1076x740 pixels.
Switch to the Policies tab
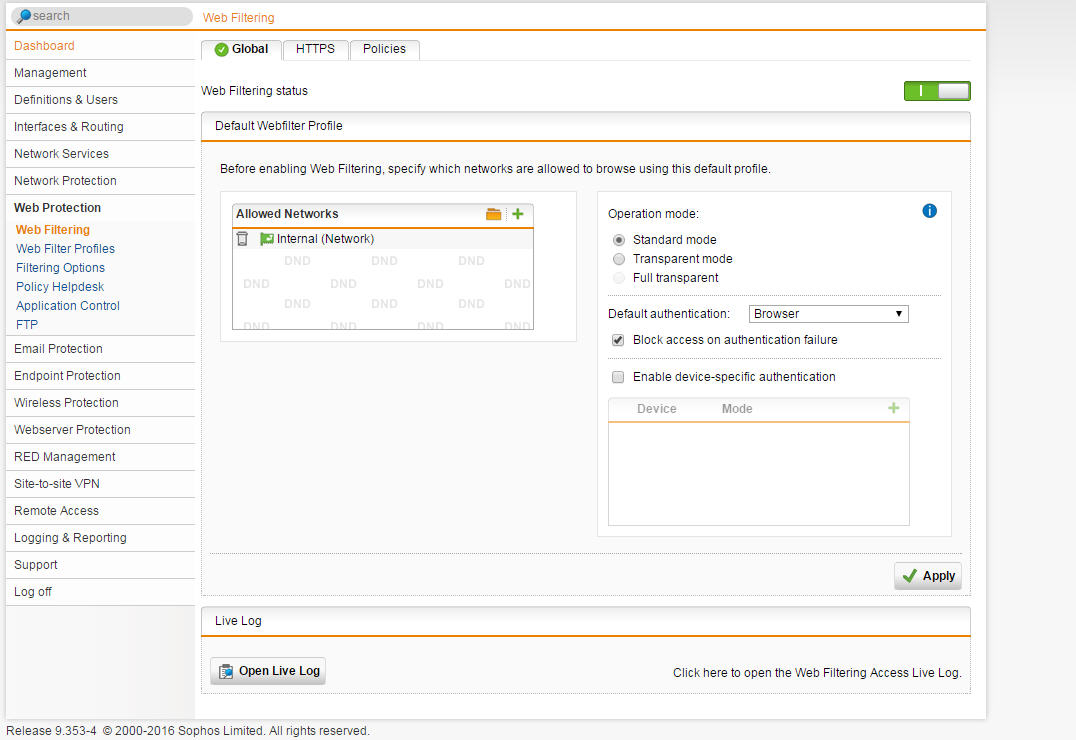[384, 49]
